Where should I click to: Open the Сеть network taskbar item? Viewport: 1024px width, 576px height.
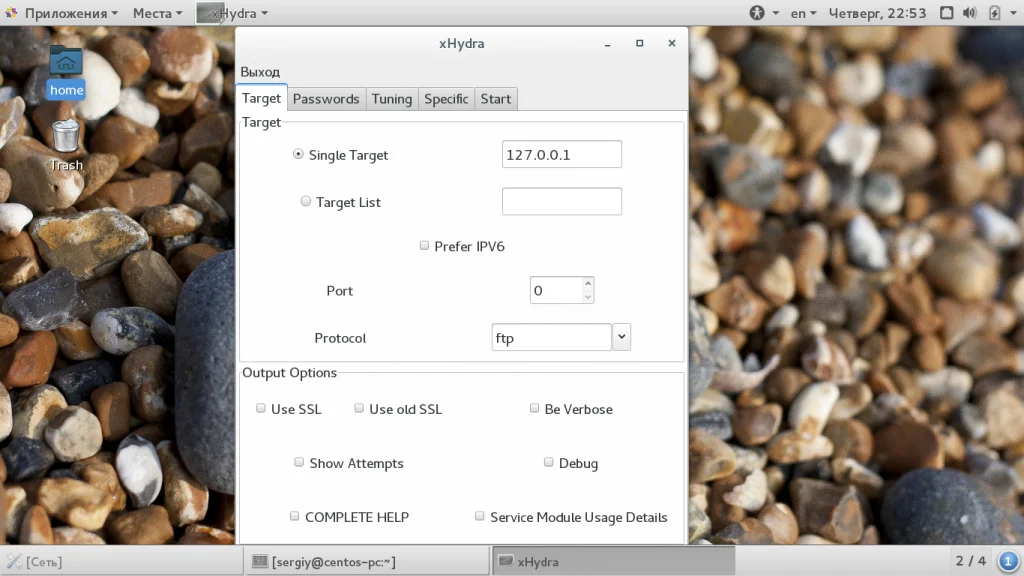point(34,562)
